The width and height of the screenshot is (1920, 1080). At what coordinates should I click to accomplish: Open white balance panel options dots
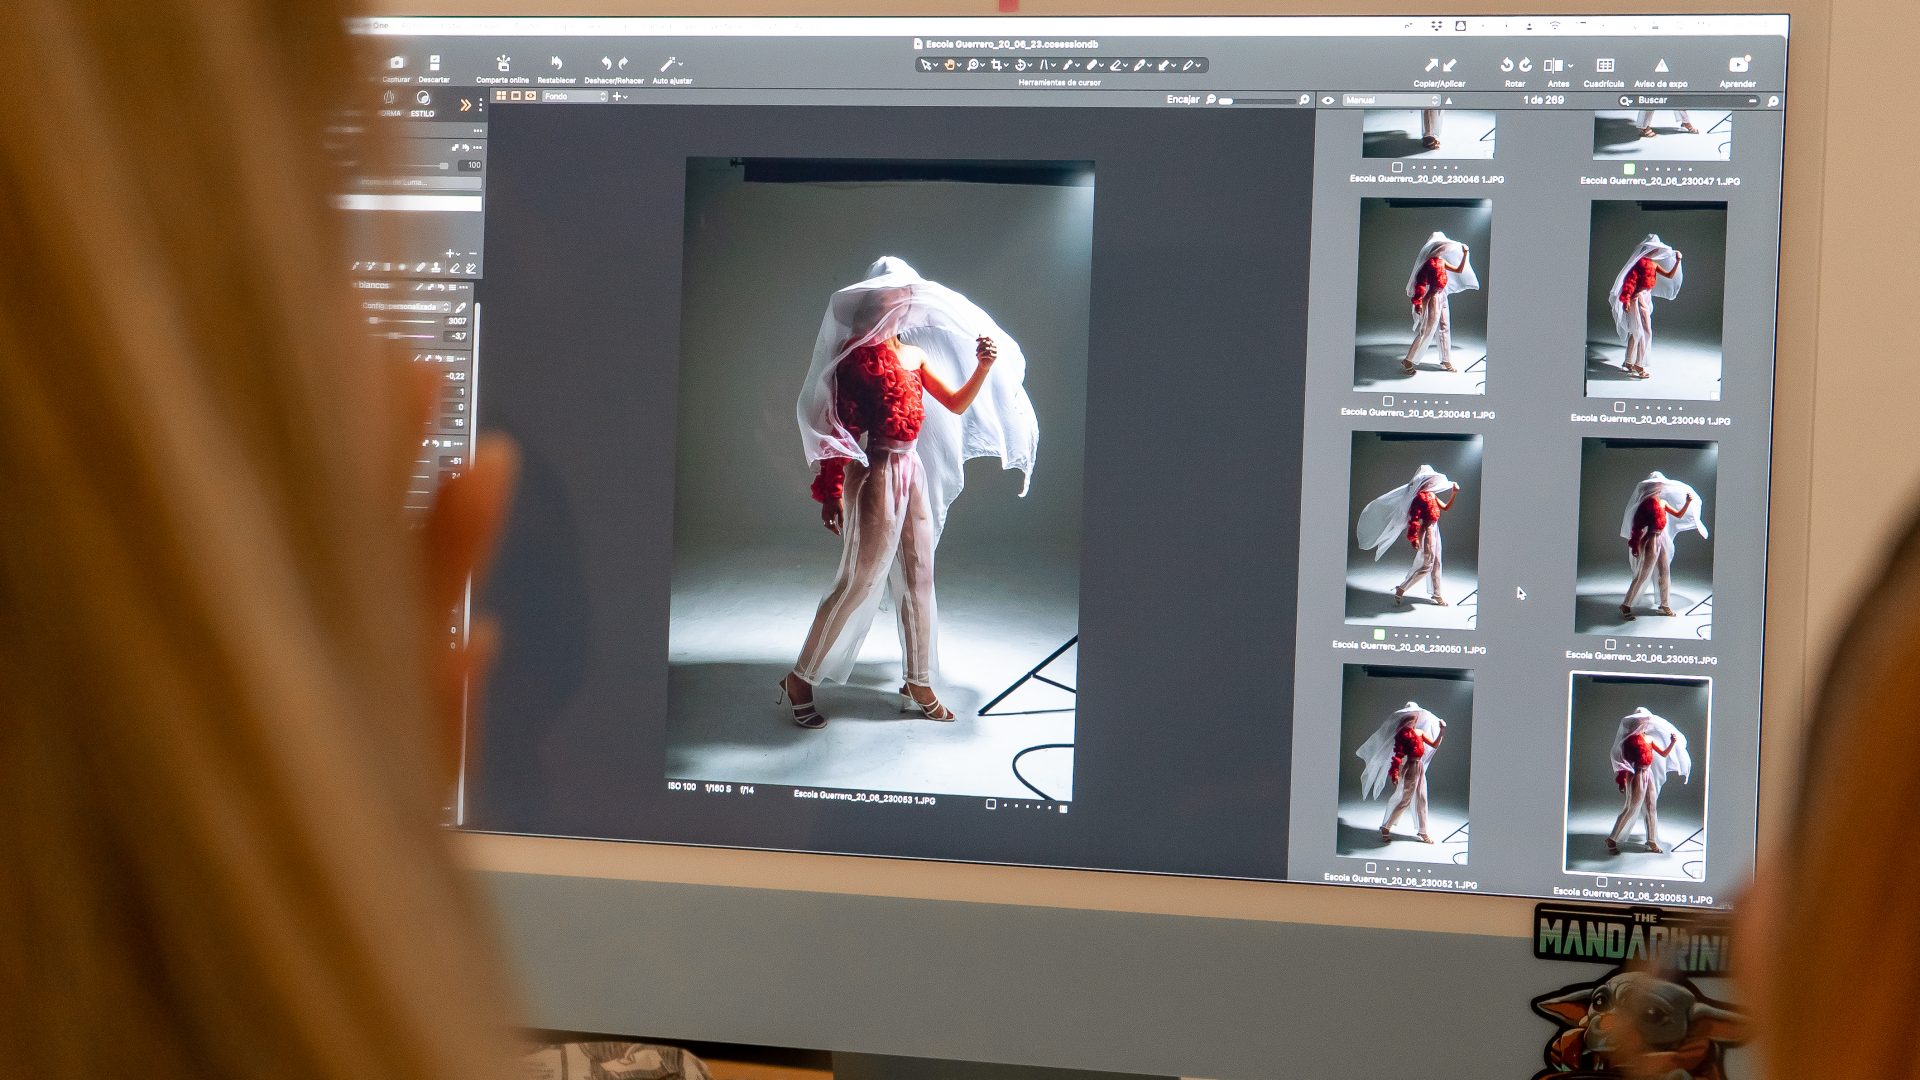click(x=463, y=287)
